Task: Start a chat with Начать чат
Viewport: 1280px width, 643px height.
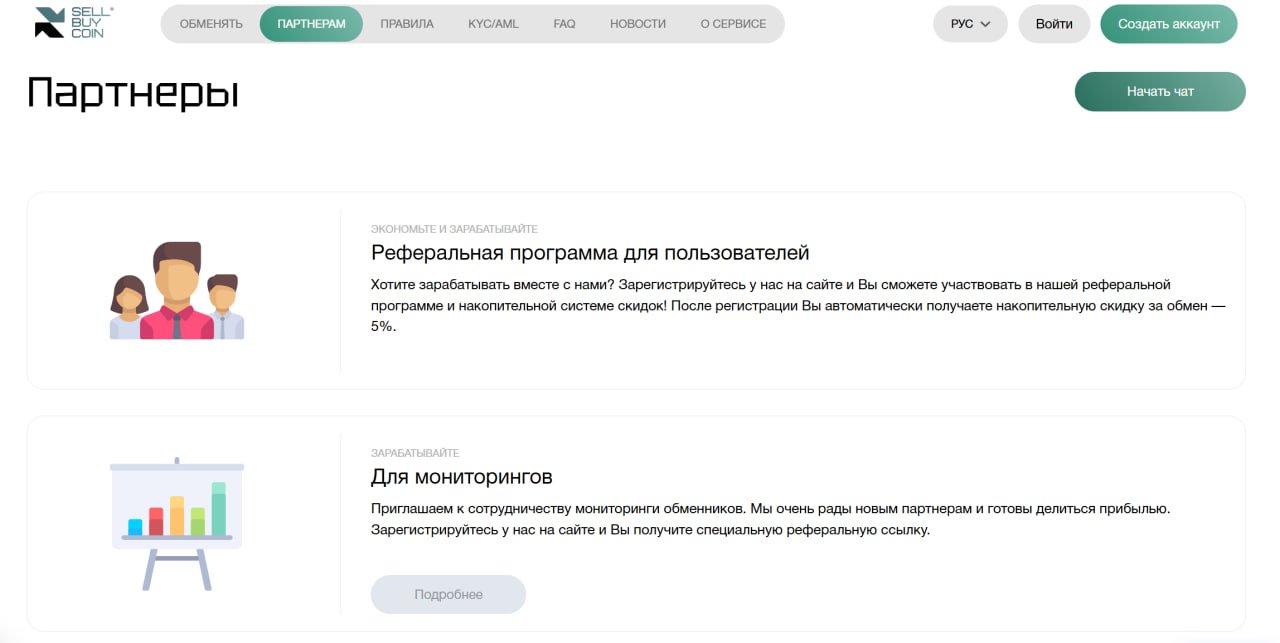Action: [x=1160, y=91]
